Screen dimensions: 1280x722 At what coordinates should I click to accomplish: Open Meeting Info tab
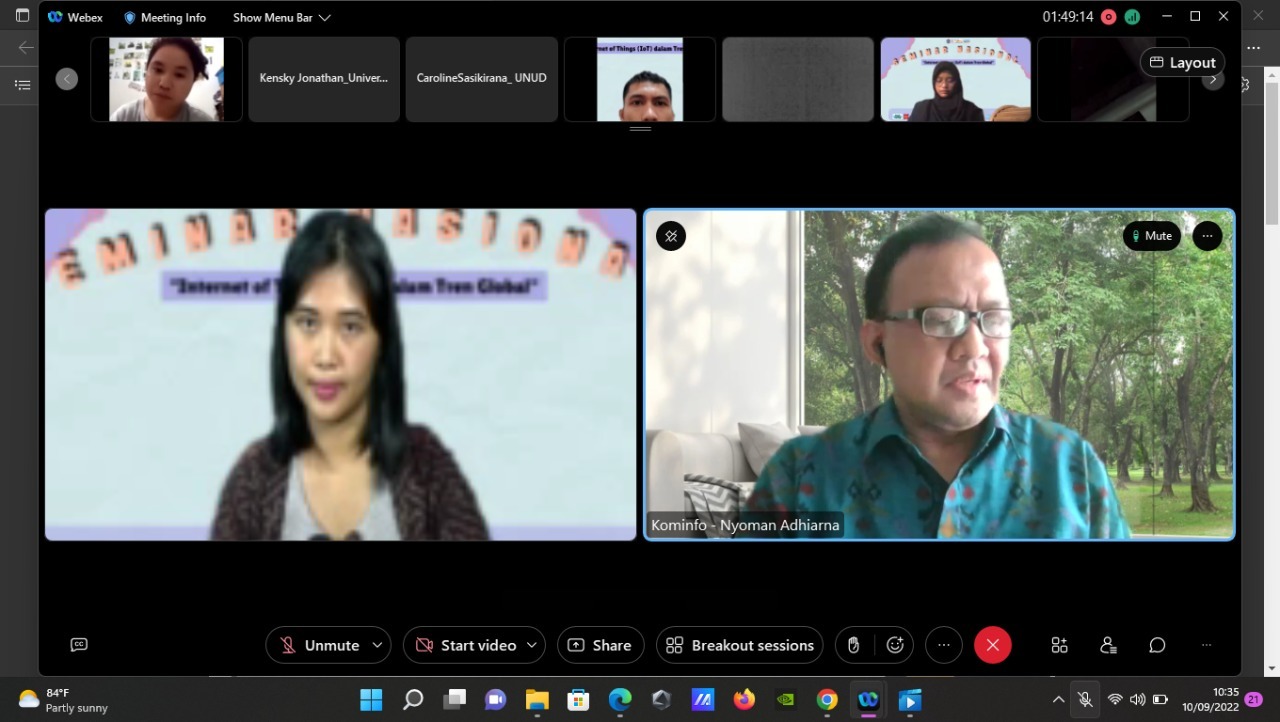coord(165,17)
